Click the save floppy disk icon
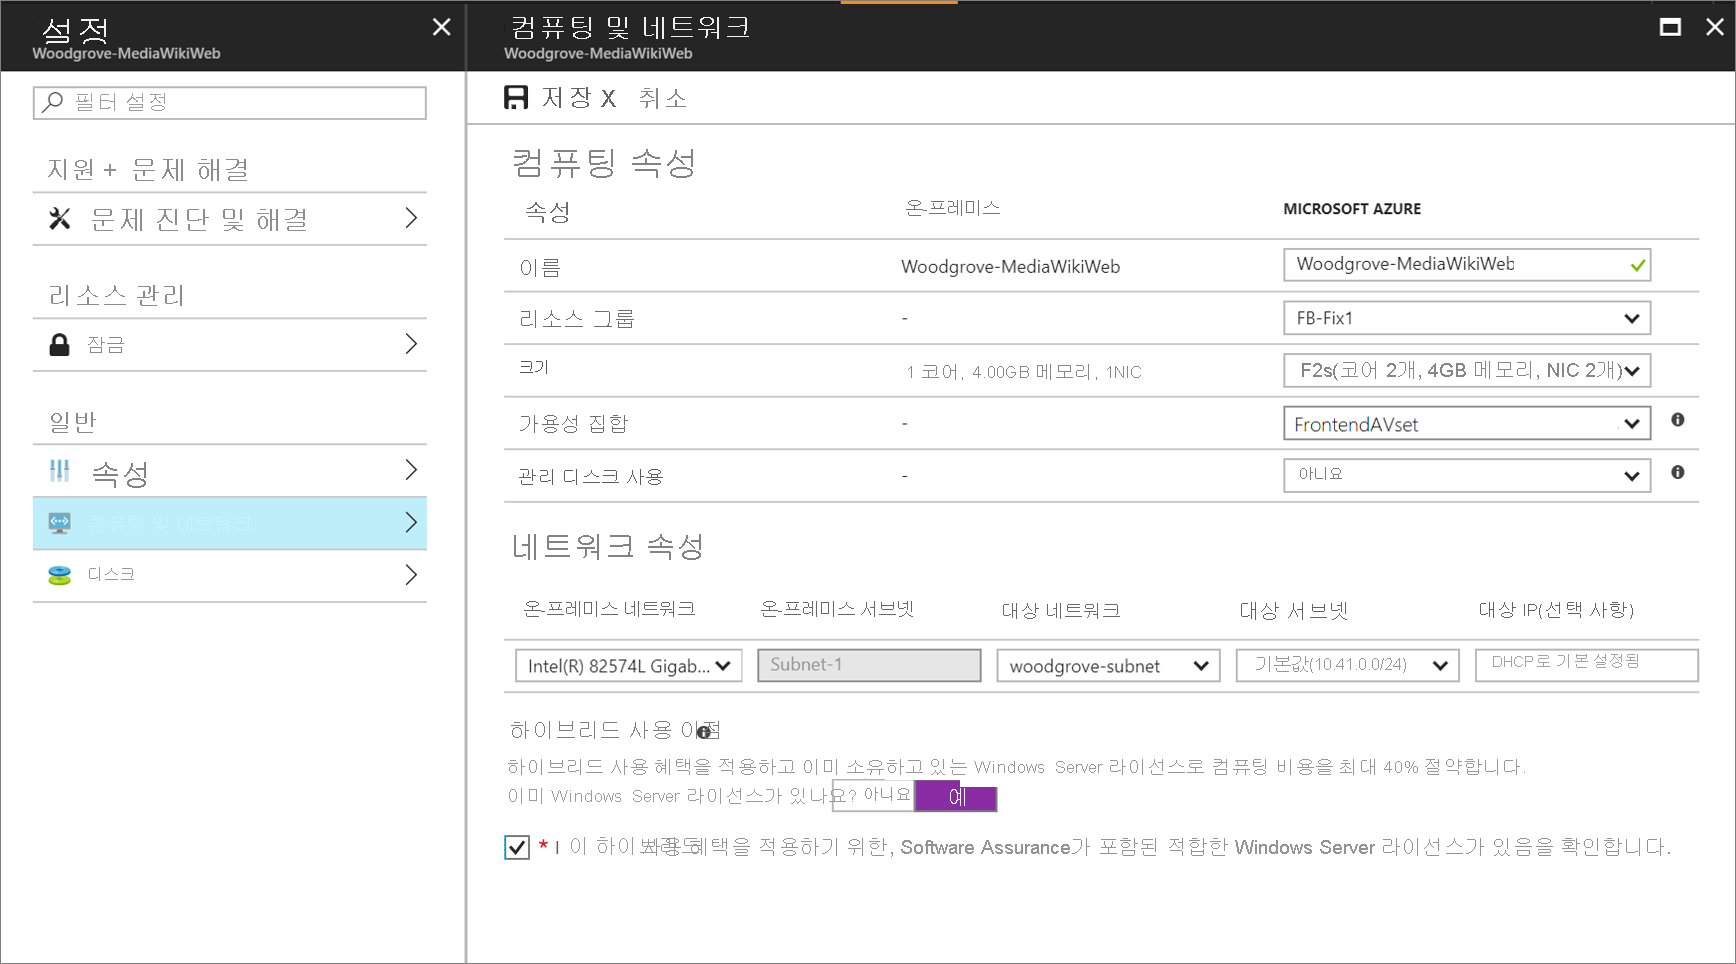Viewport: 1736px width, 964px height. tap(516, 97)
